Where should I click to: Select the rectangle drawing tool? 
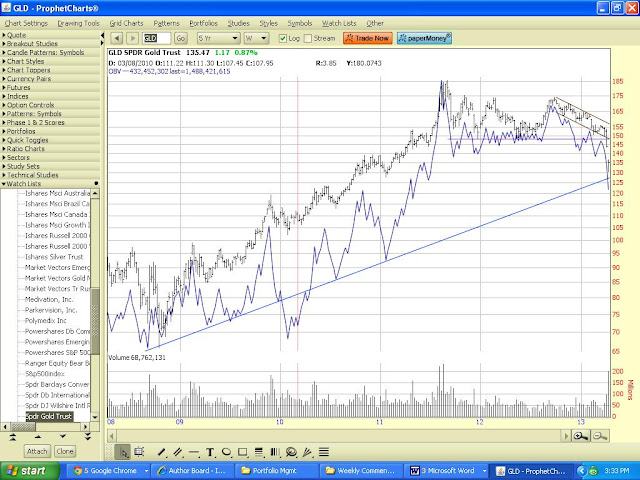click(242, 452)
